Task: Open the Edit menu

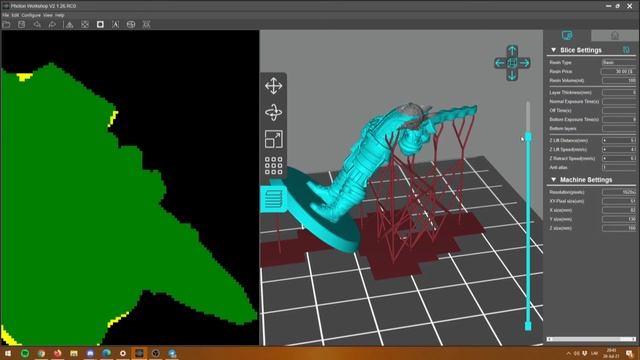Action: (x=15, y=15)
